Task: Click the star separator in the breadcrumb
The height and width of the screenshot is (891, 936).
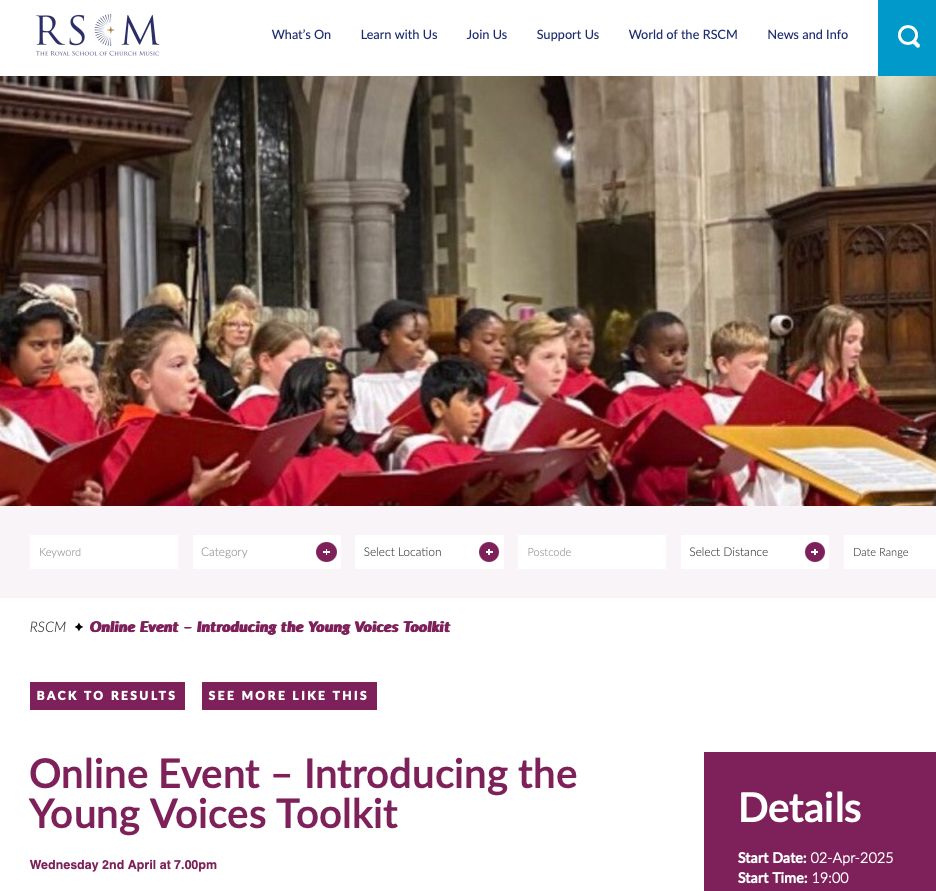Action: click(x=78, y=627)
